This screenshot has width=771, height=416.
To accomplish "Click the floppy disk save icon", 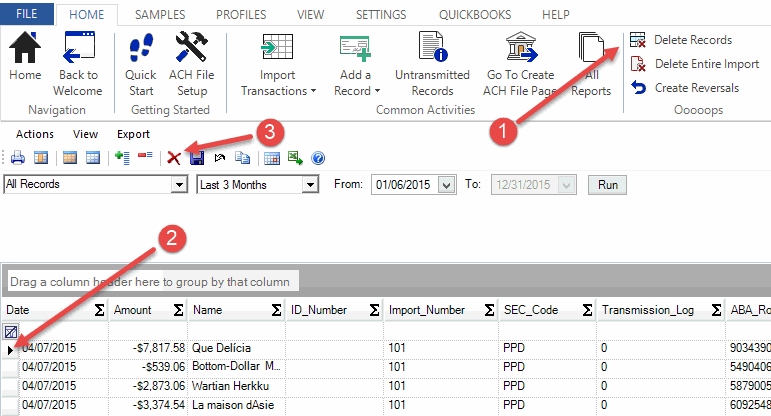I will 197,158.
